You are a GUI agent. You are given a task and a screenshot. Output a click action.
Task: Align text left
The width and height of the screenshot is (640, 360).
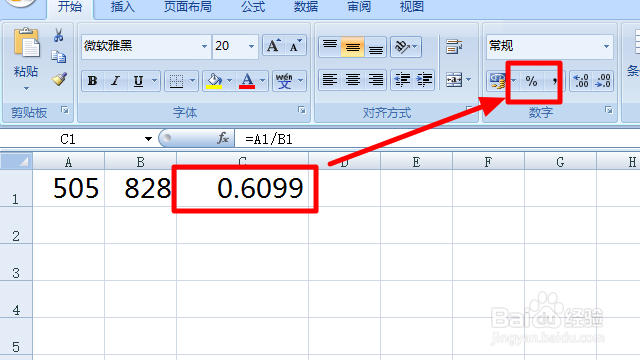pos(330,80)
